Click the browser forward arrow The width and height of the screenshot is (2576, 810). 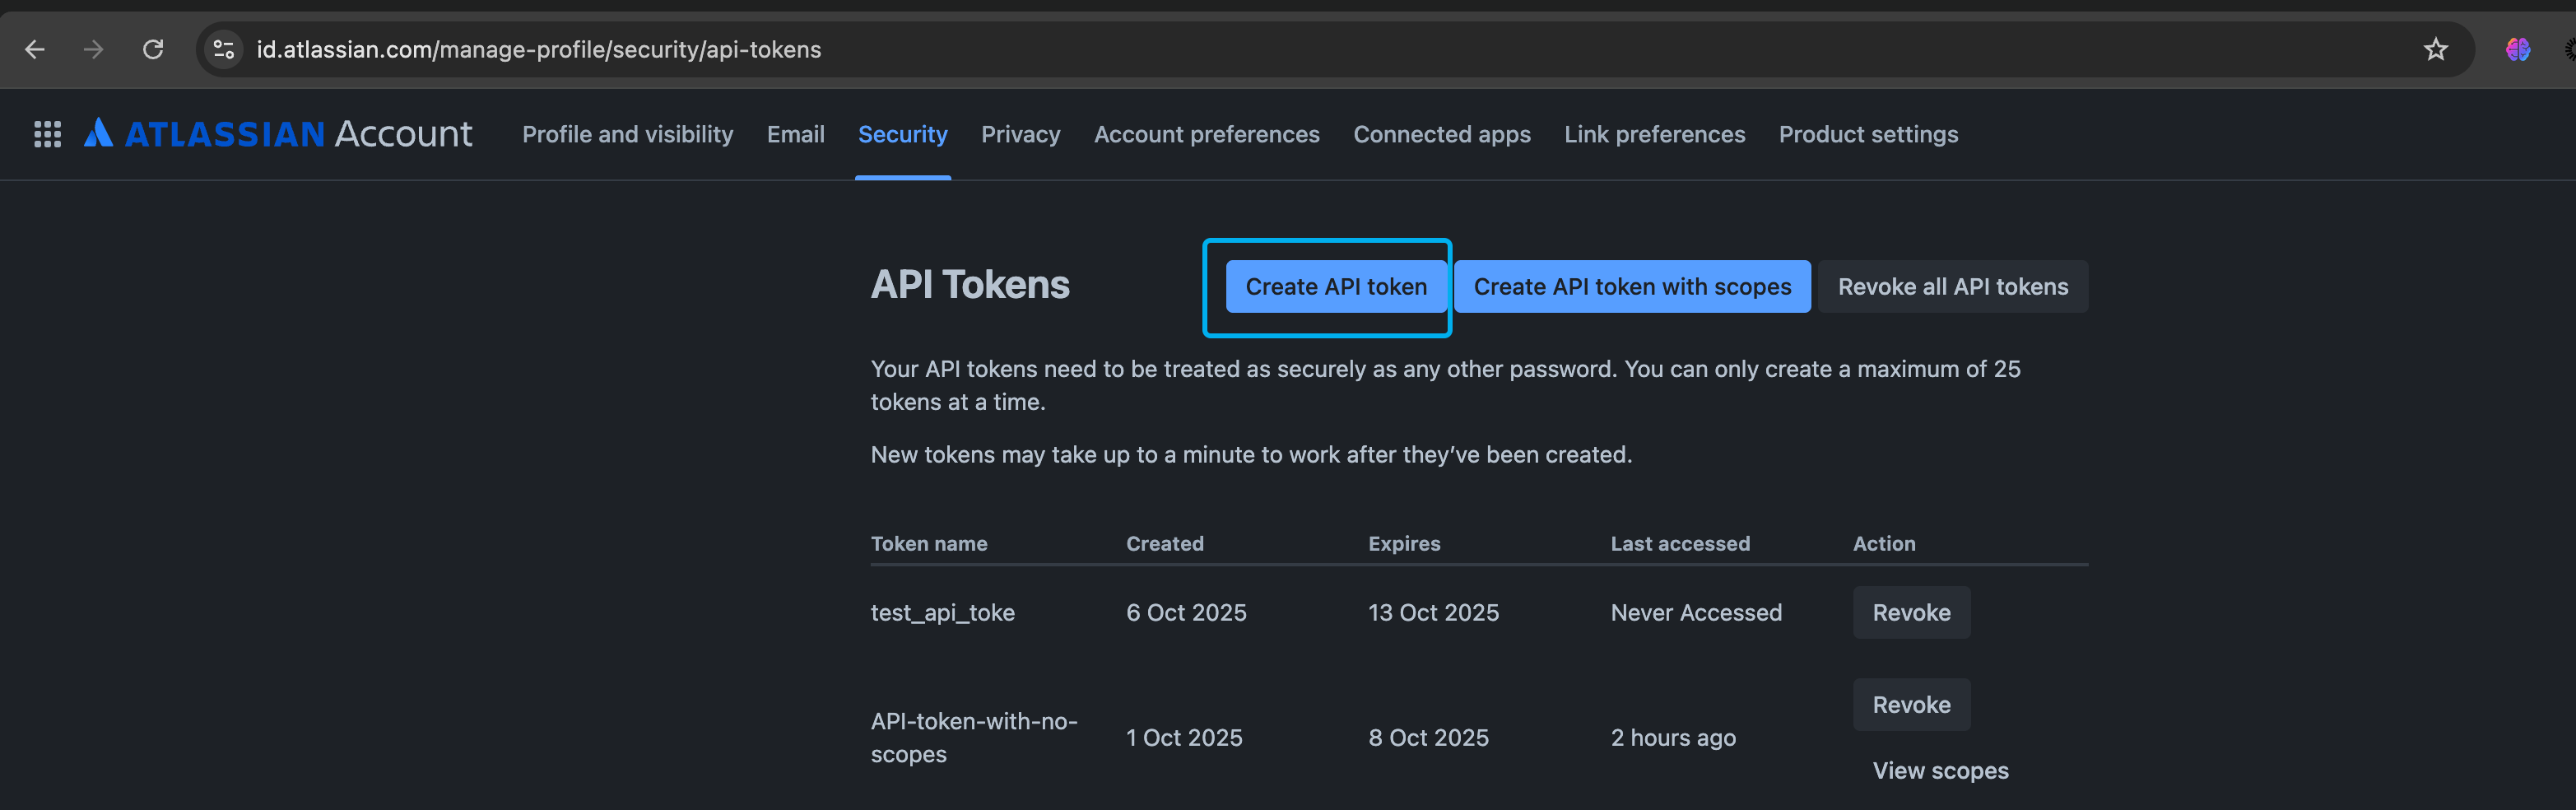[94, 49]
